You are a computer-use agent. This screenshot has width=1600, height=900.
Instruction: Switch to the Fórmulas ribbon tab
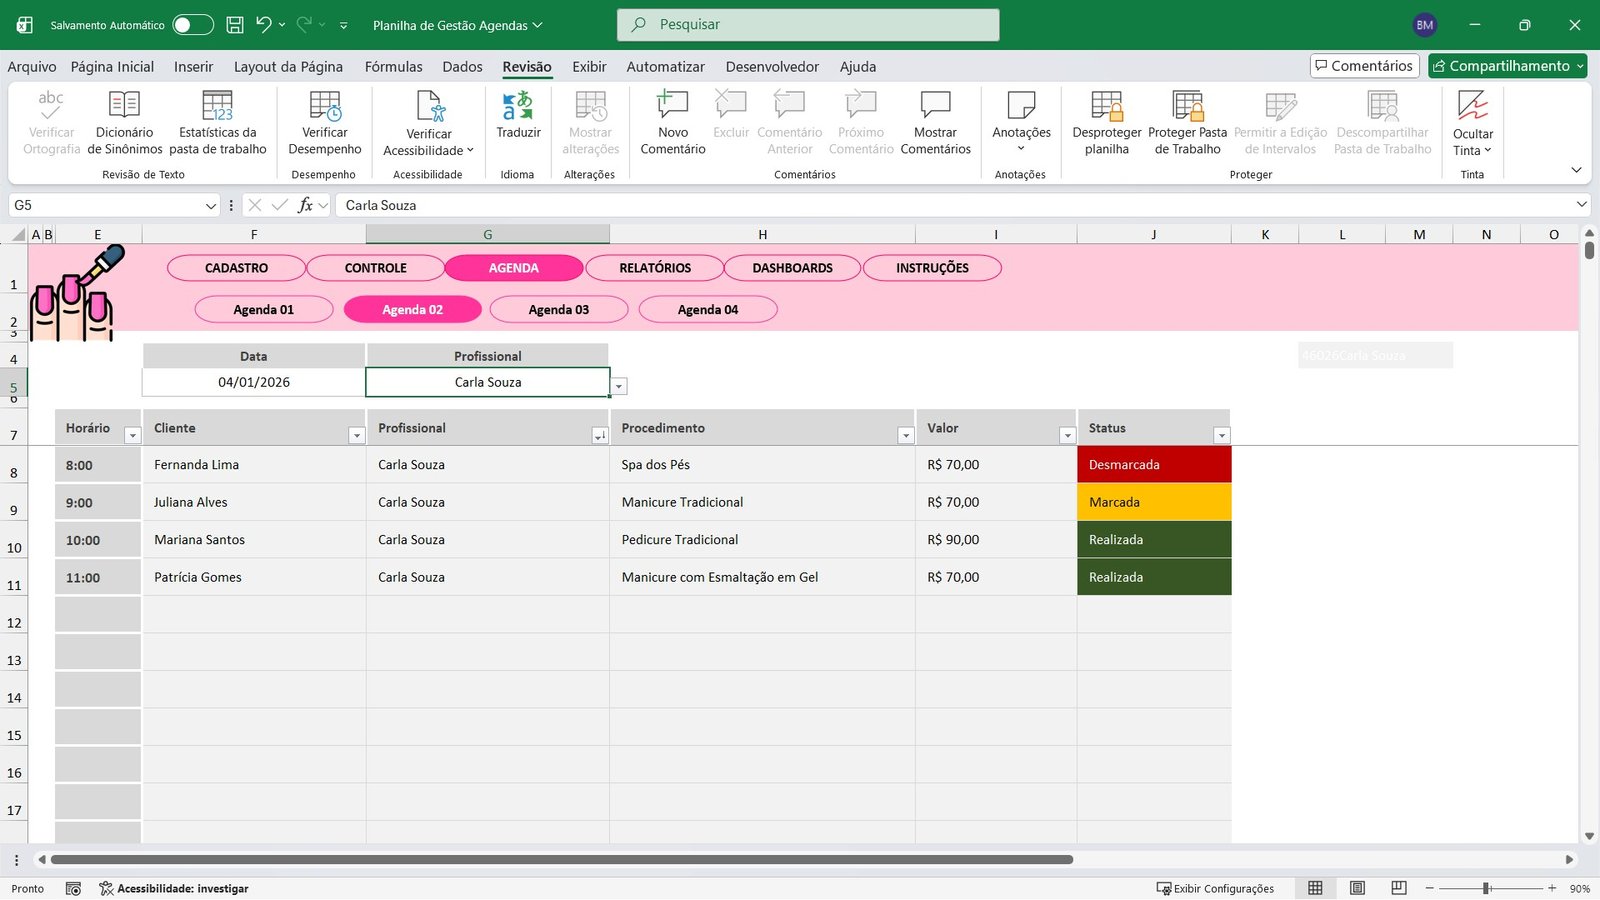[x=393, y=66]
